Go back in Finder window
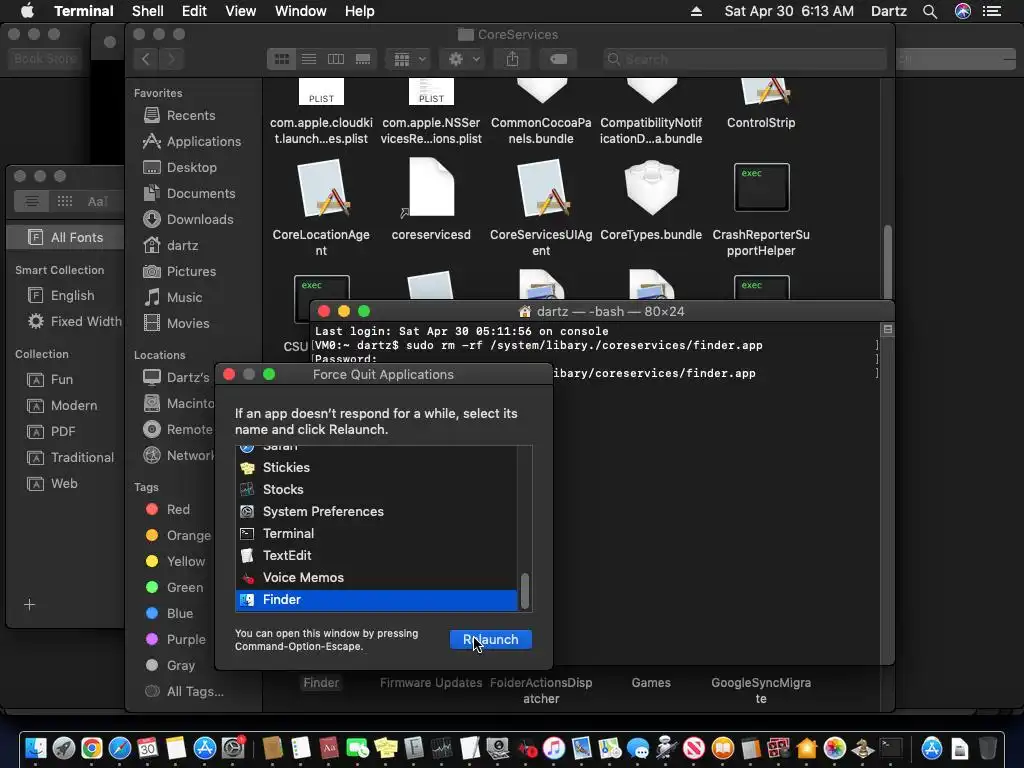 point(146,59)
